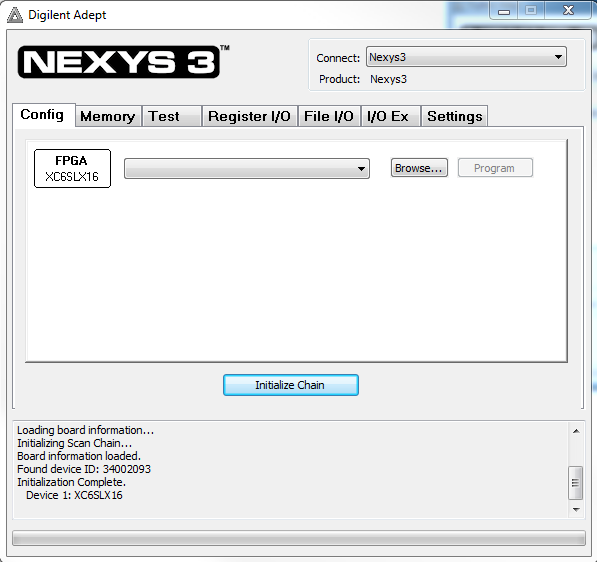Expand the FPGA configuration file dropdown
This screenshot has width=597, height=562.
[247, 169]
